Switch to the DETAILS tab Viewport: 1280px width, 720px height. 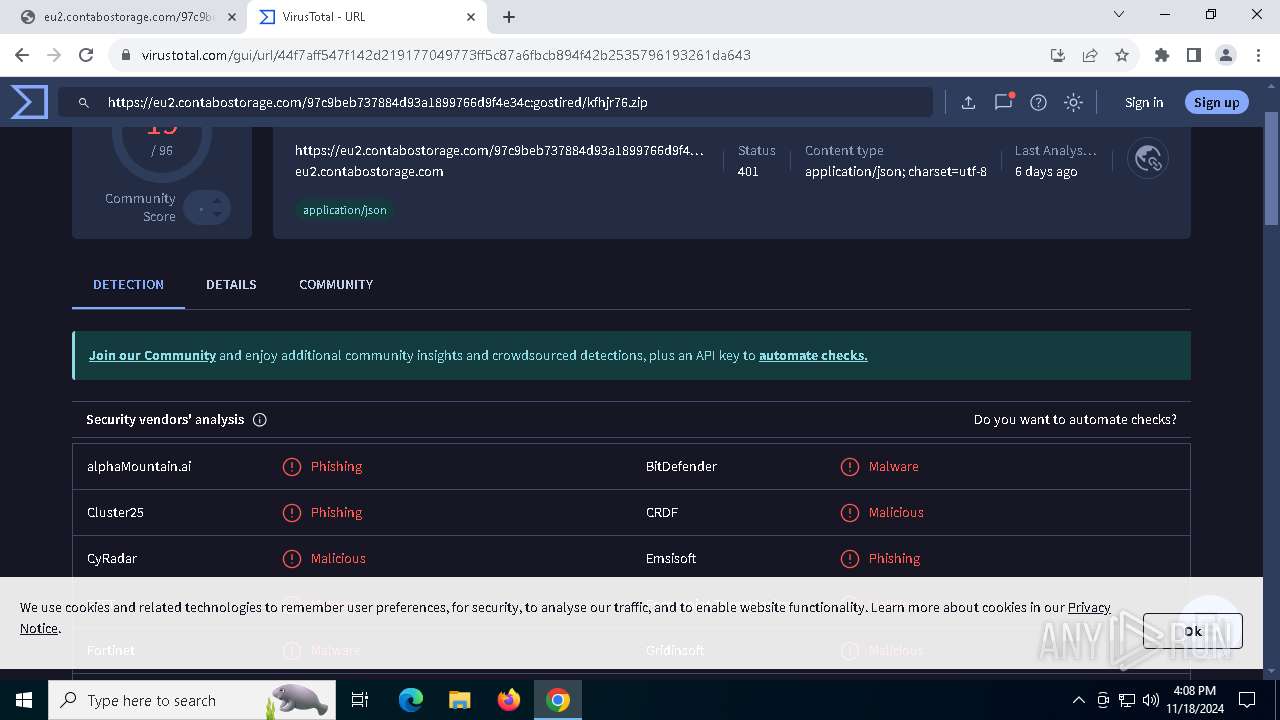[x=231, y=285]
